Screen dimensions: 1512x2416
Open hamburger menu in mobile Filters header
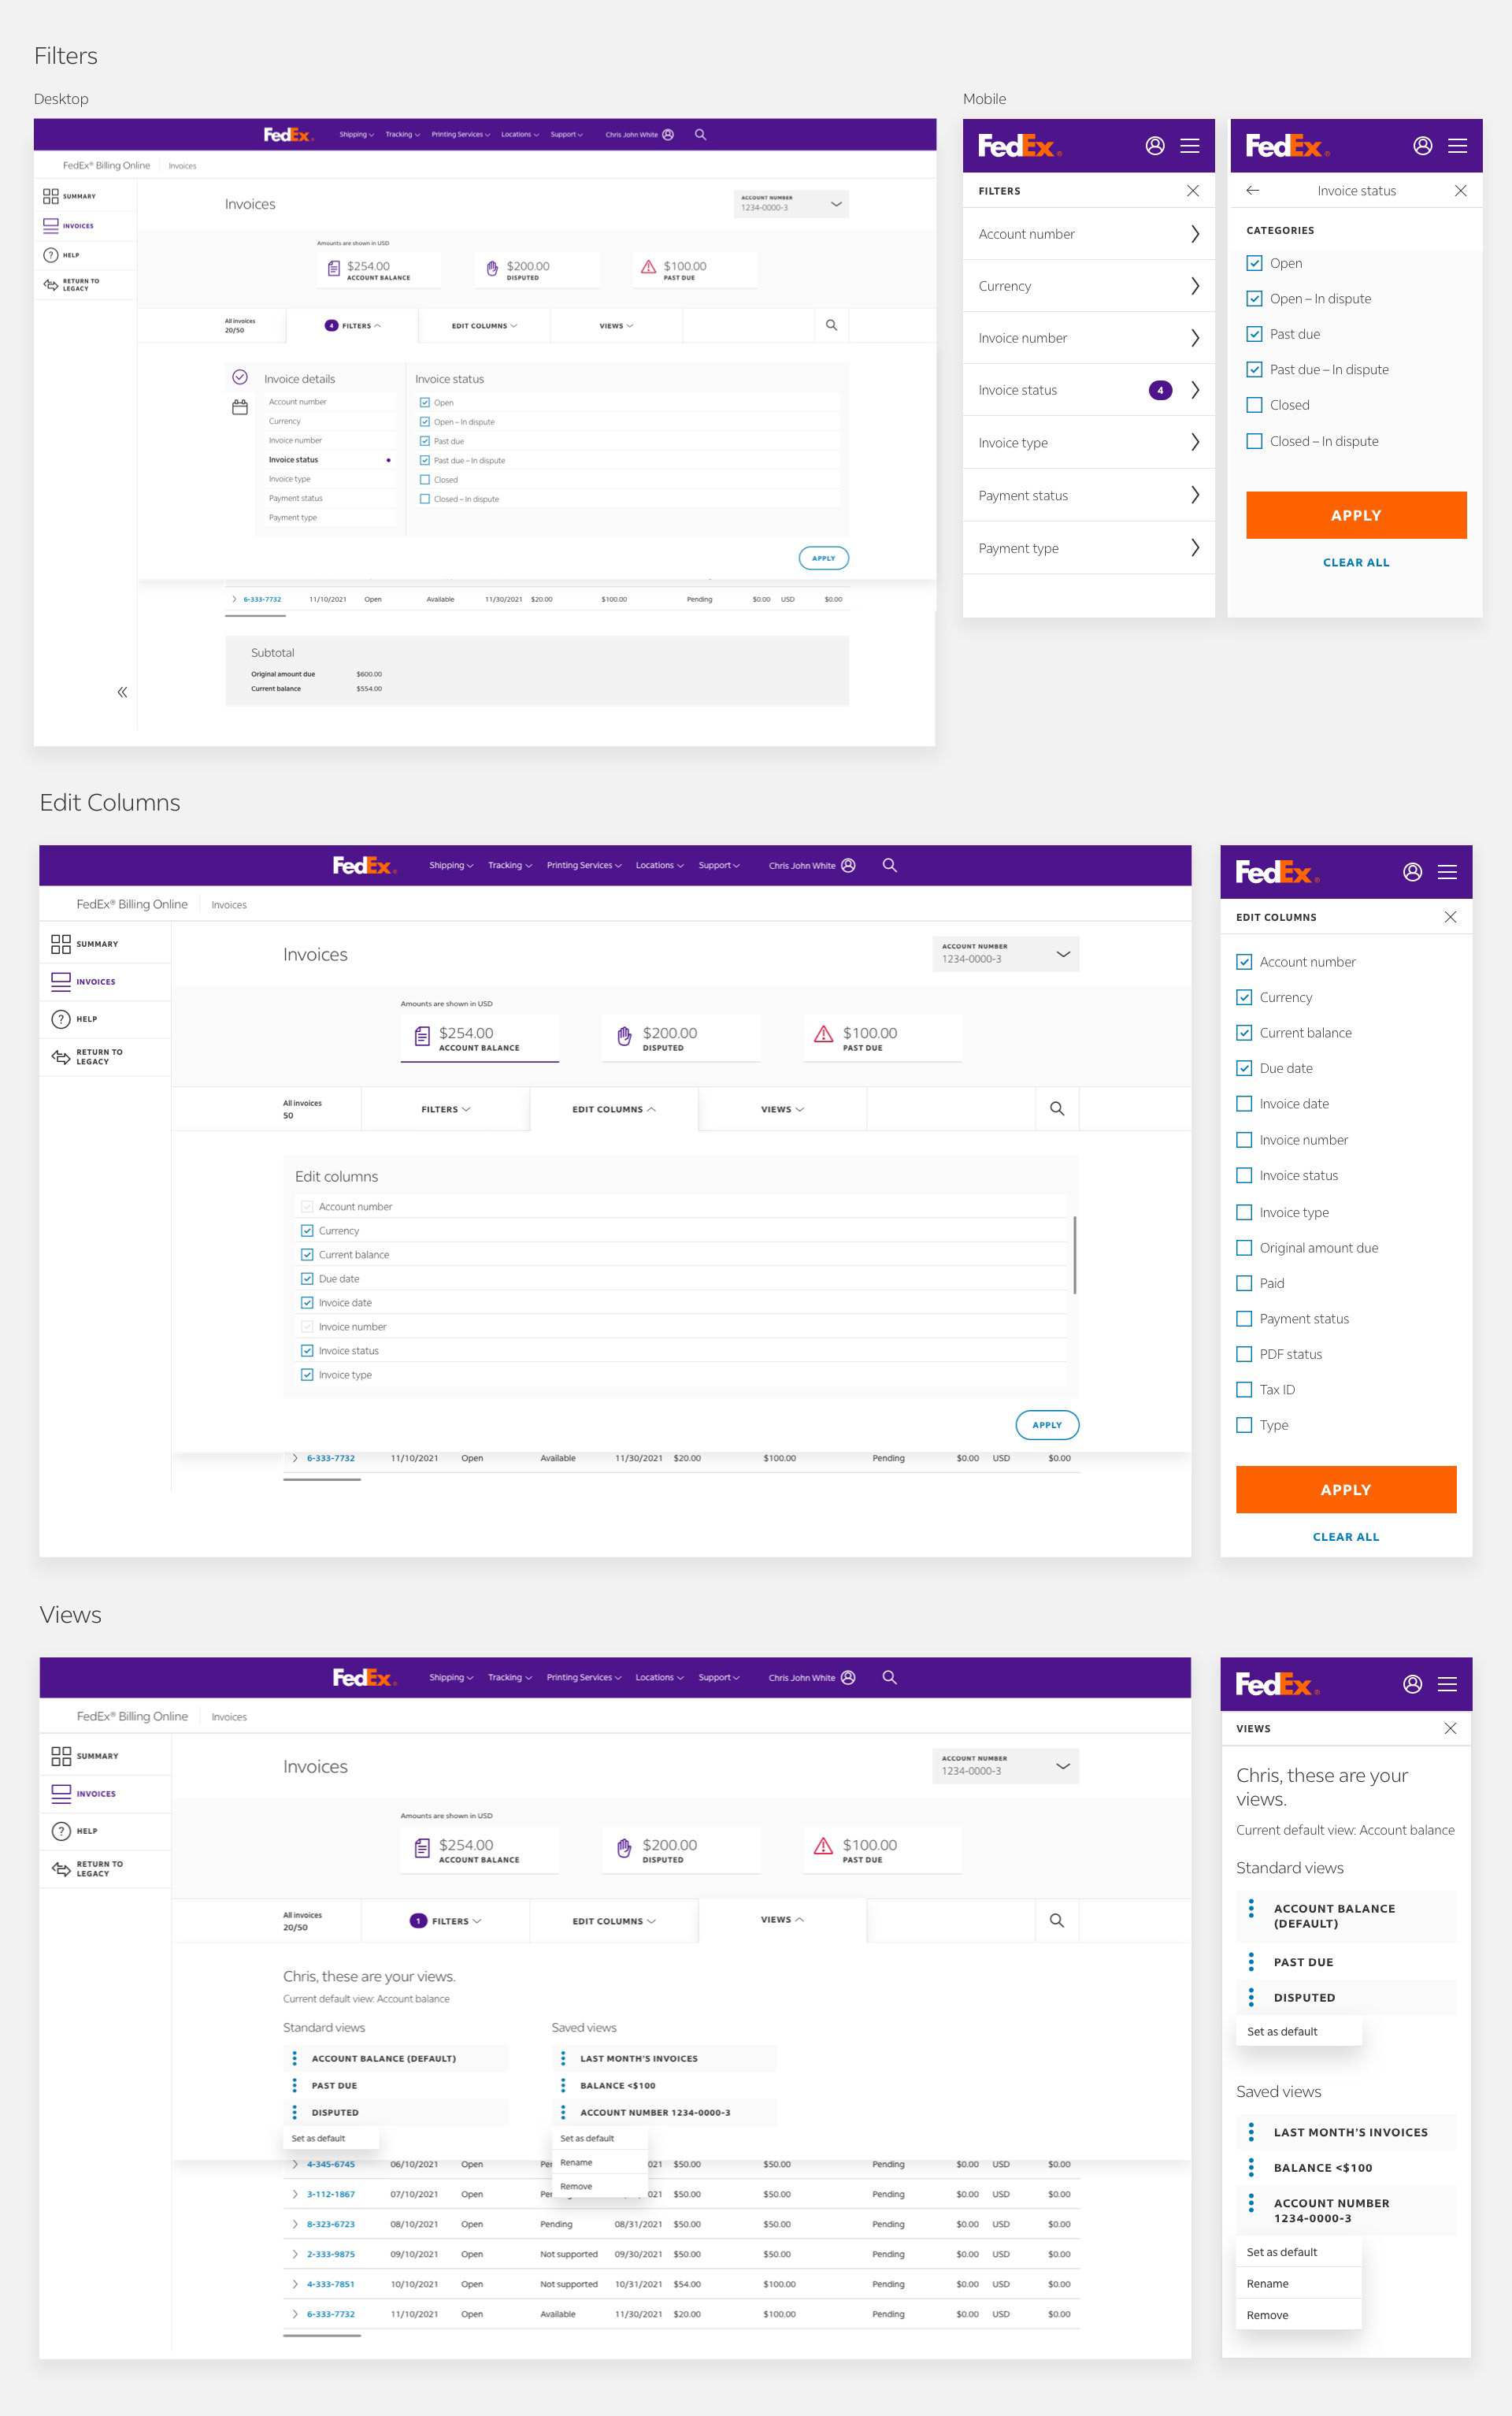pyautogui.click(x=1189, y=146)
